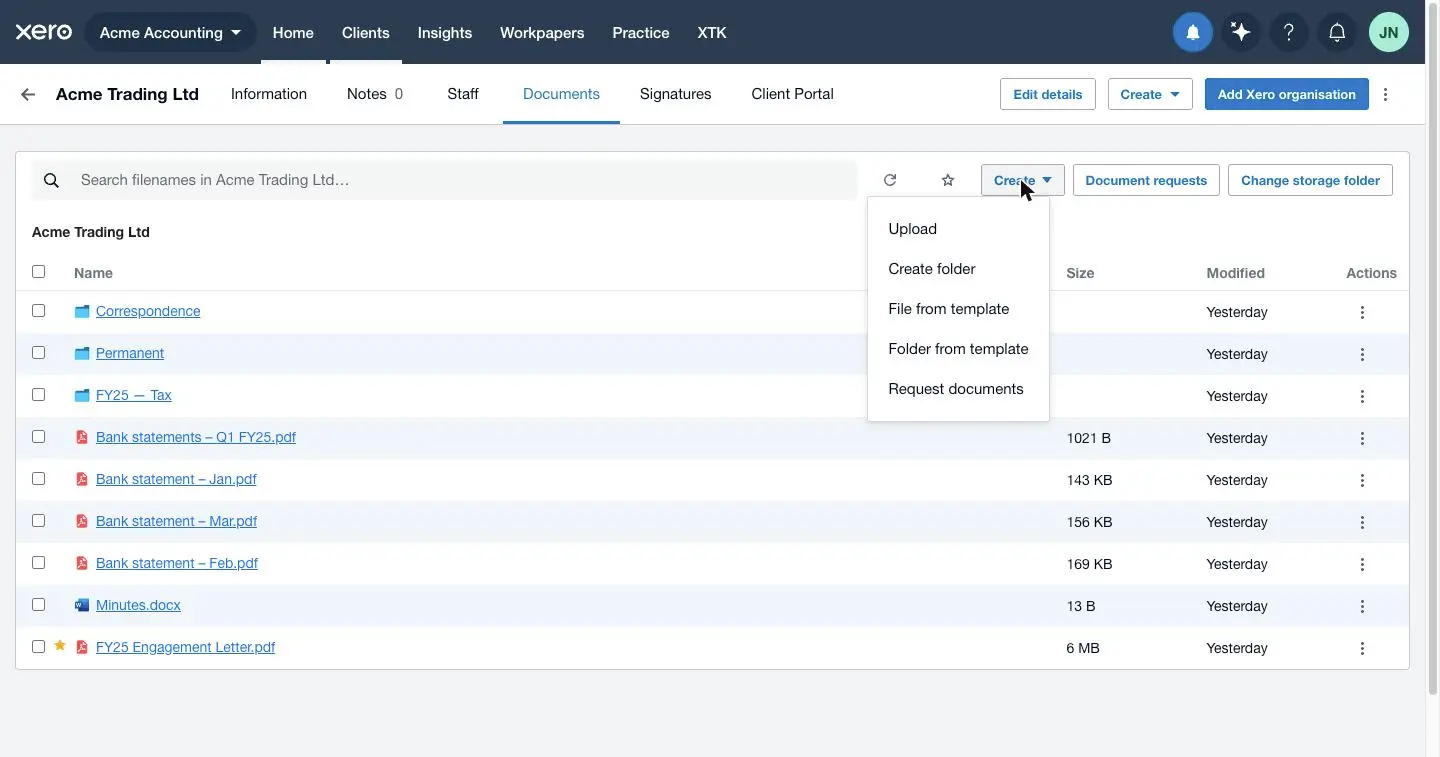Sort by the Modified column header
Image resolution: width=1440 pixels, height=757 pixels.
coord(1235,273)
